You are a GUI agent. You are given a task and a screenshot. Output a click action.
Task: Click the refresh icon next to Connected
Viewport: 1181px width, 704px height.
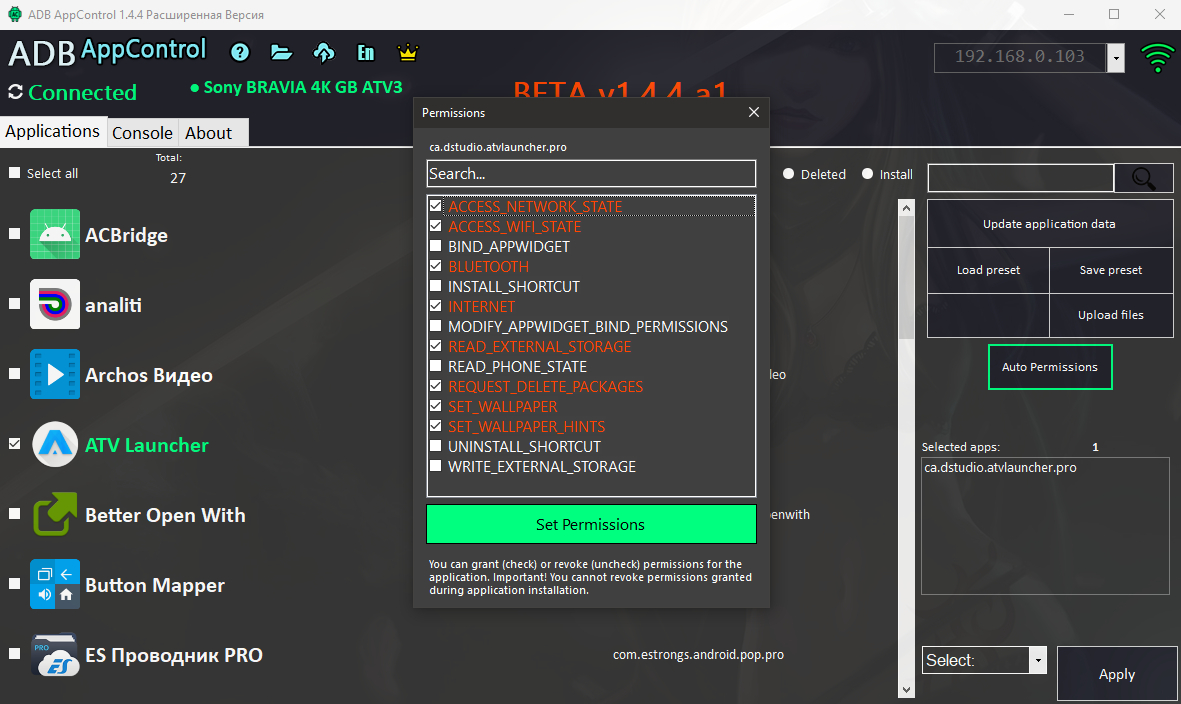coord(14,92)
